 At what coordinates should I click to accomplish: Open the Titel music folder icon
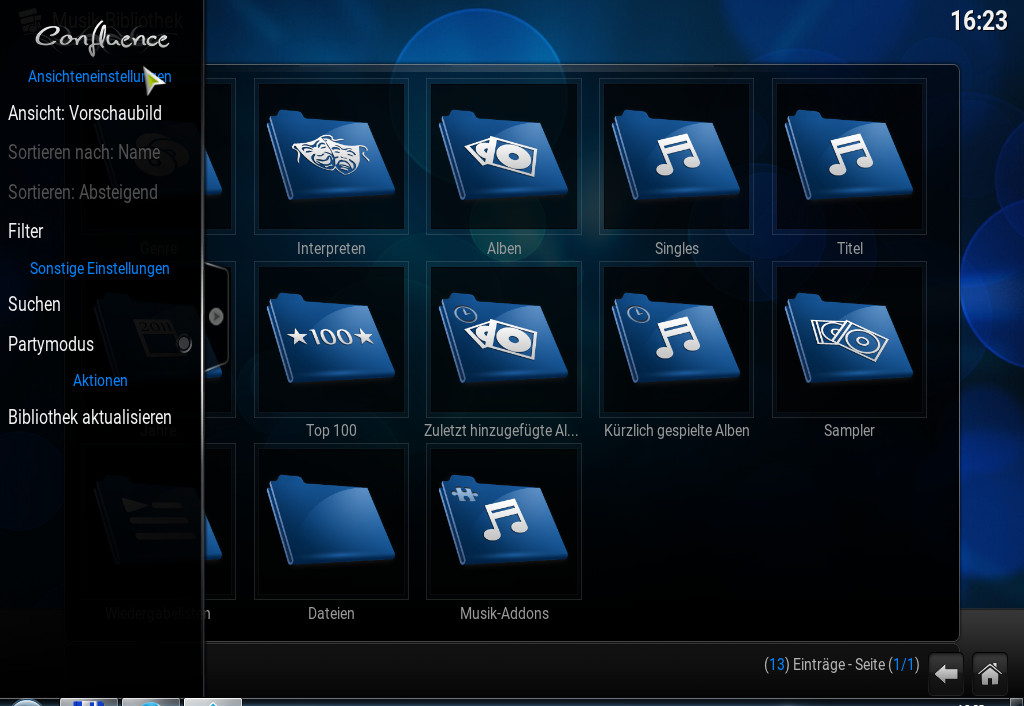(x=850, y=156)
